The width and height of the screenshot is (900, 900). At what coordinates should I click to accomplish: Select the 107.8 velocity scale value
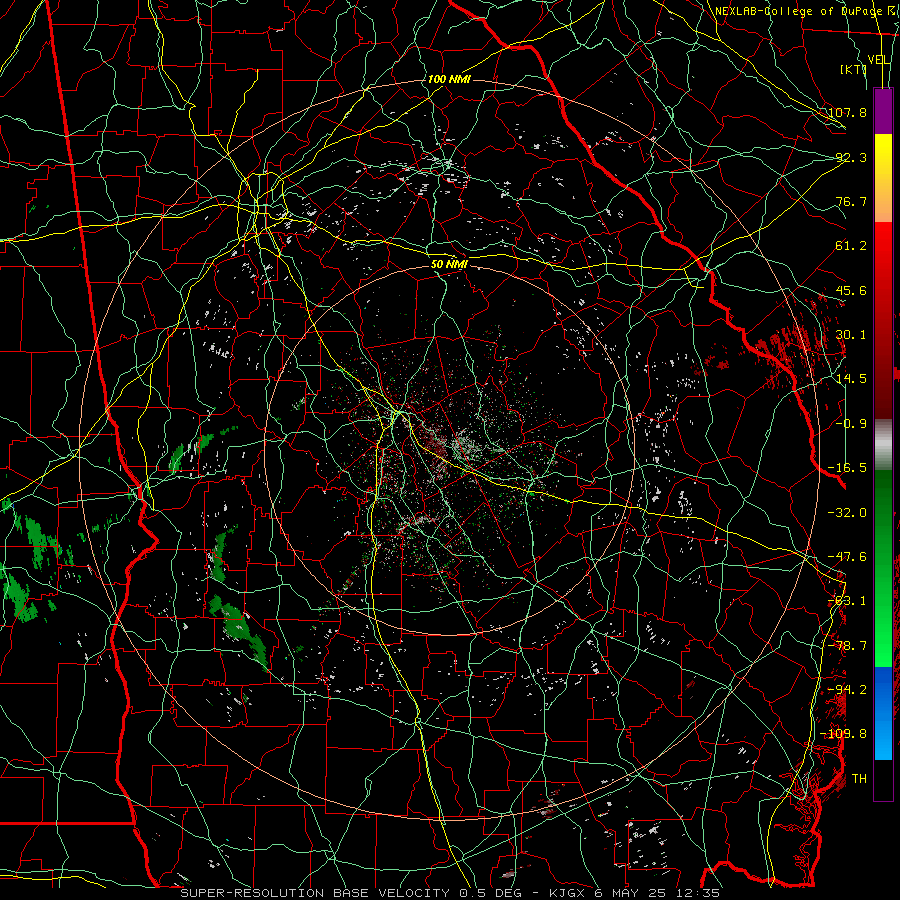point(847,112)
